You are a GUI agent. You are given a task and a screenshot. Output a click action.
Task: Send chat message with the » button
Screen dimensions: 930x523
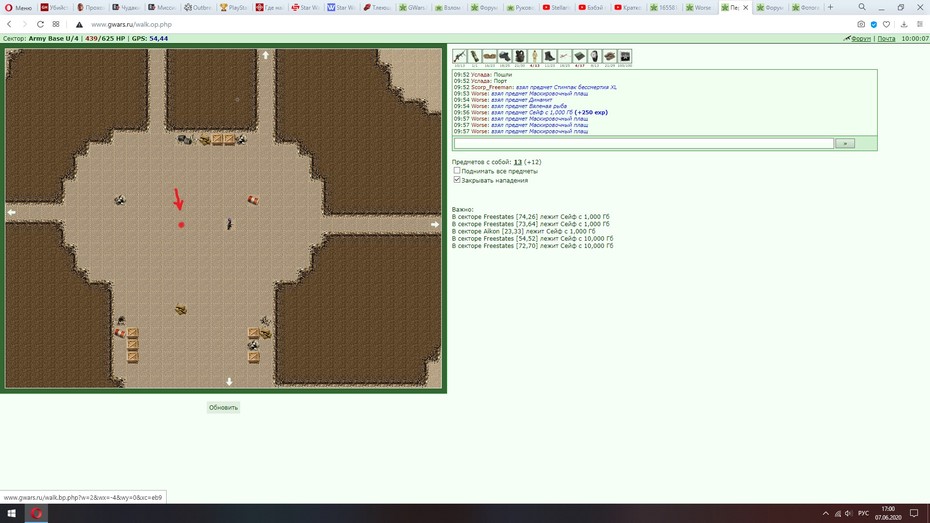(x=845, y=143)
